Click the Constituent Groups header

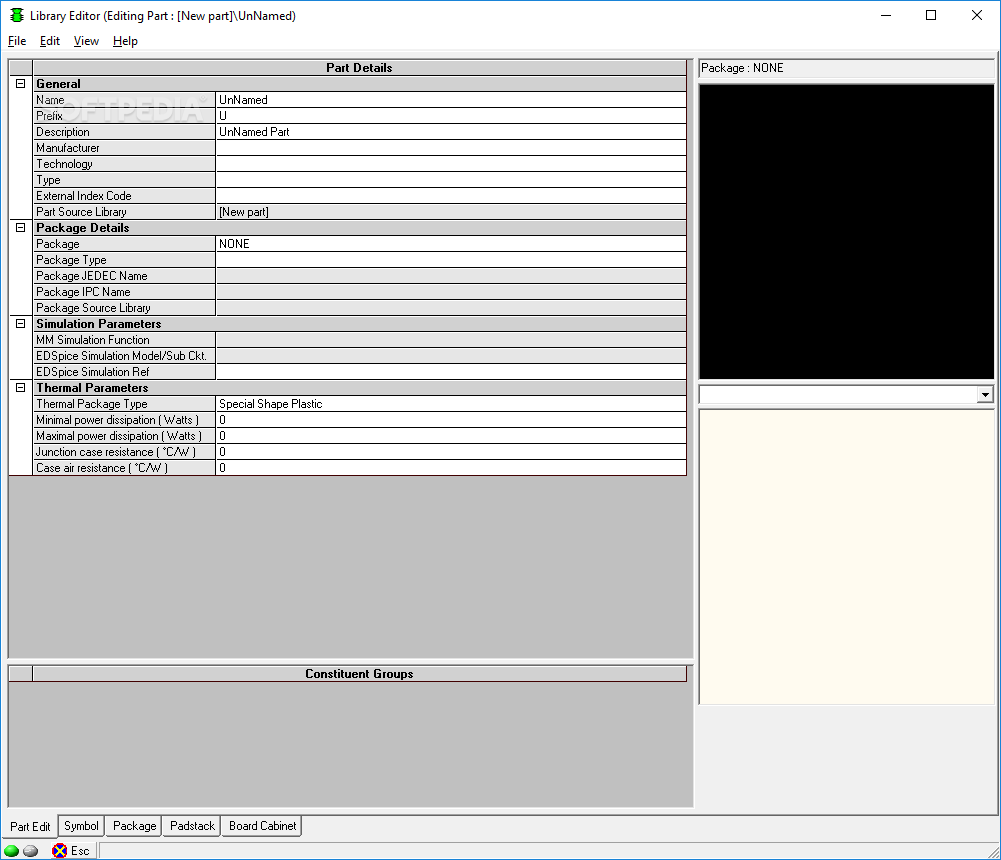coord(359,674)
